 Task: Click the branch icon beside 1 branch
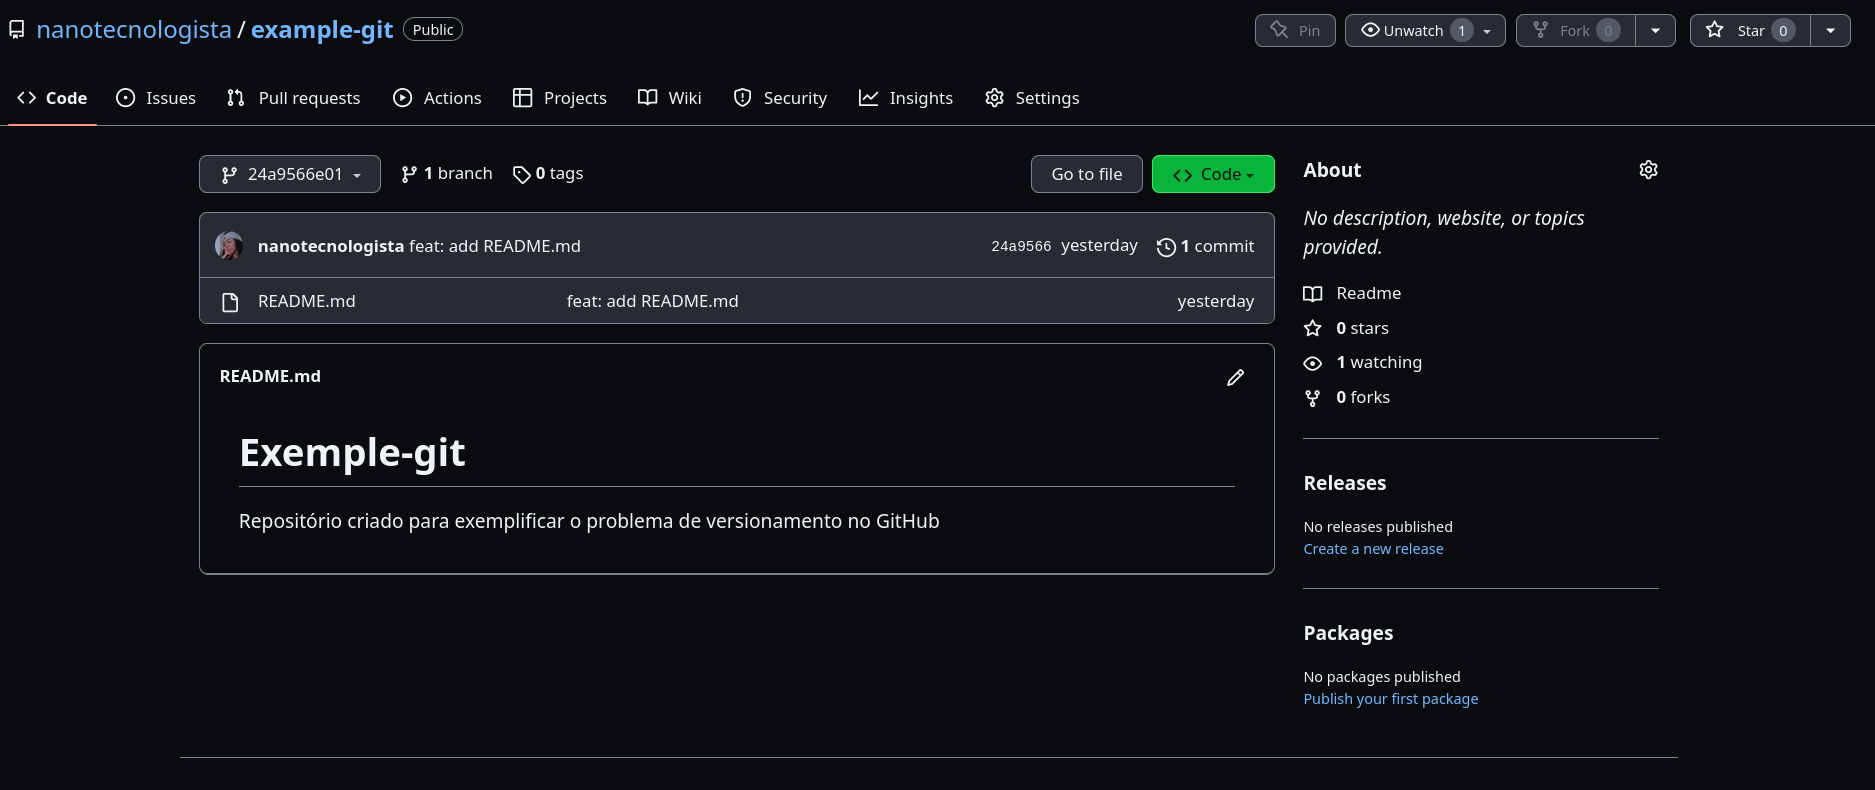[409, 175]
